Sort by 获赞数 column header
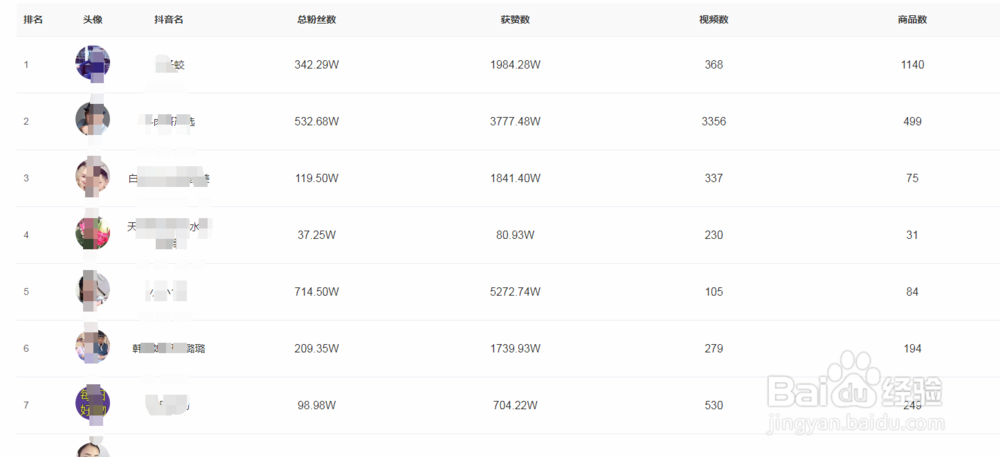 [515, 20]
